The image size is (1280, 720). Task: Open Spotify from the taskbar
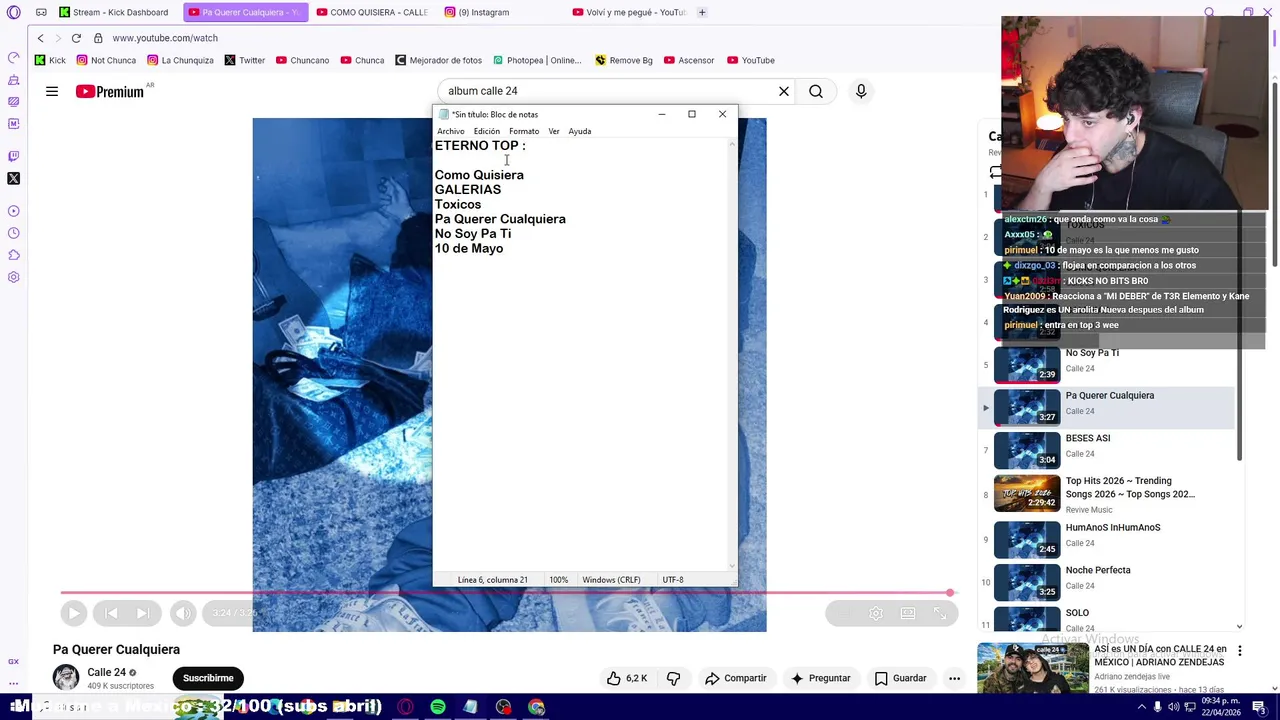point(438,707)
